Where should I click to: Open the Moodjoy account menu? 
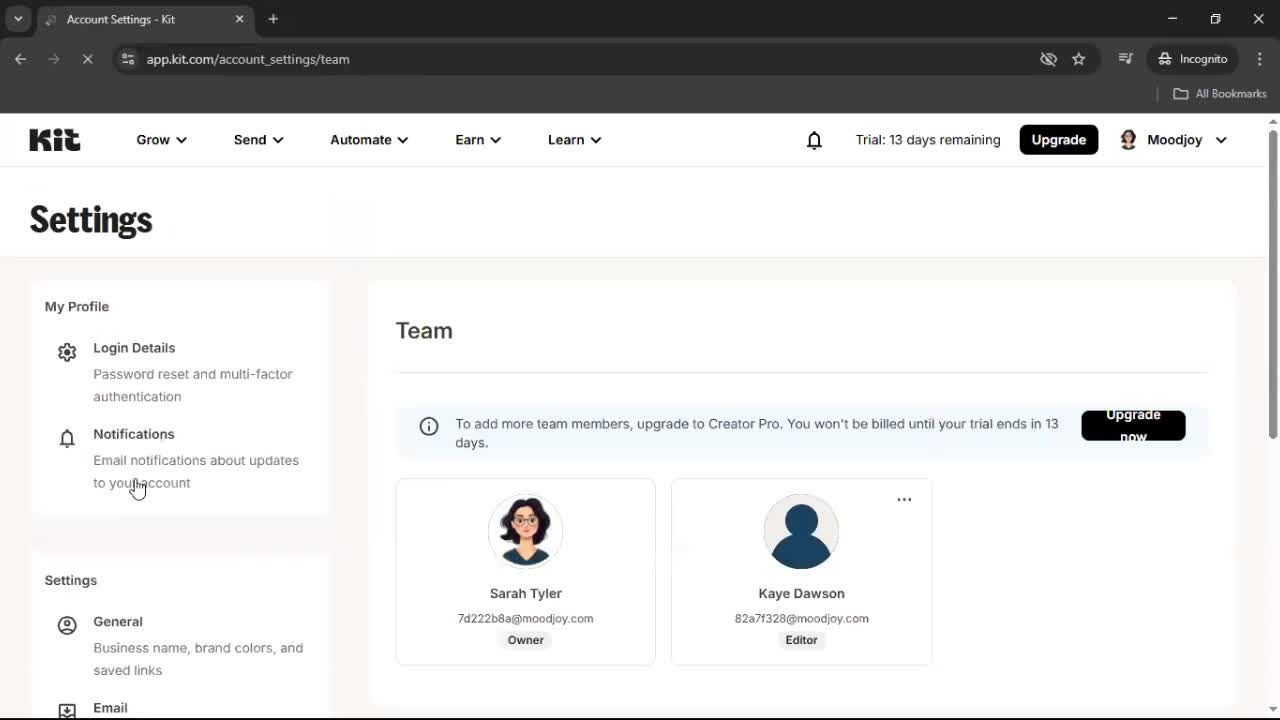1173,140
